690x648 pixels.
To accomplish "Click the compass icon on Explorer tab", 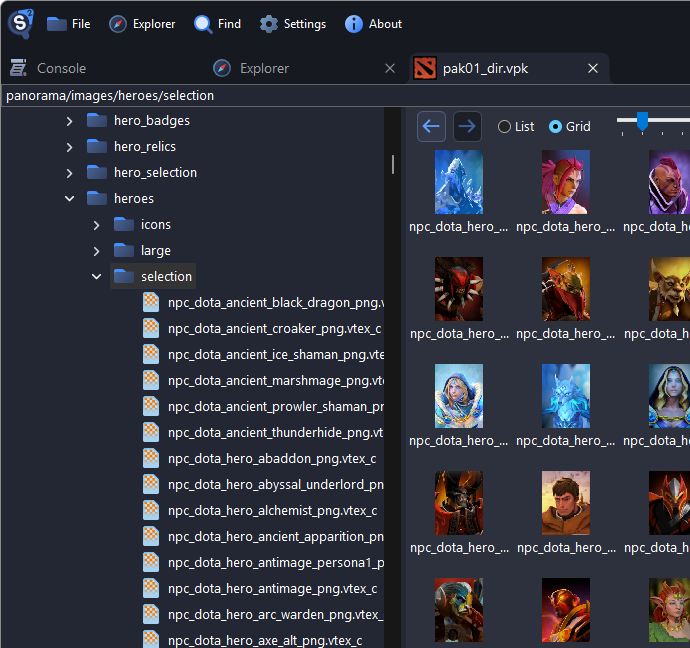I will [x=222, y=68].
